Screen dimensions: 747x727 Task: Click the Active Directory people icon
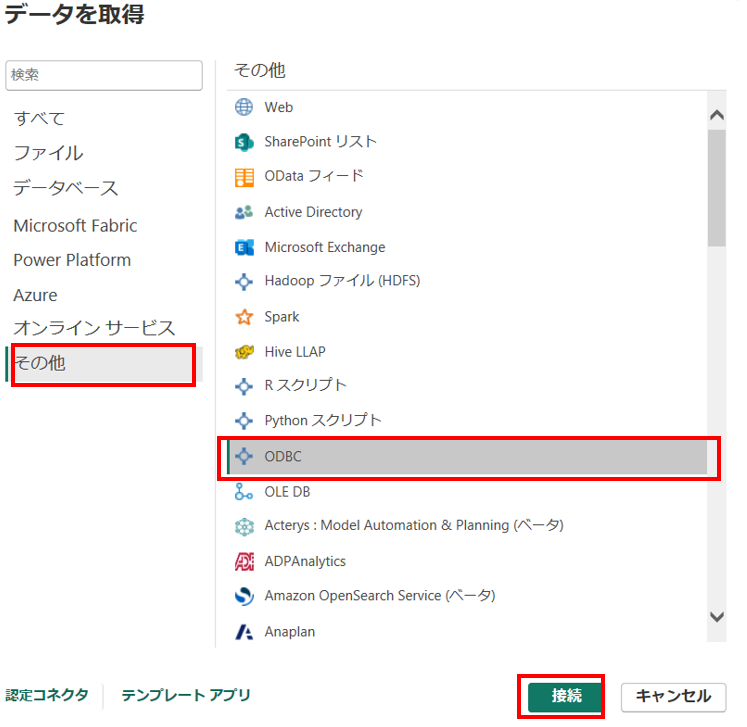244,212
